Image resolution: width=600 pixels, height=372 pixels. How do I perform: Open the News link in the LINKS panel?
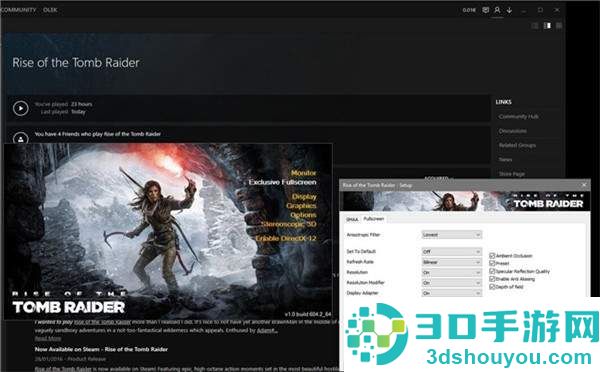(505, 159)
